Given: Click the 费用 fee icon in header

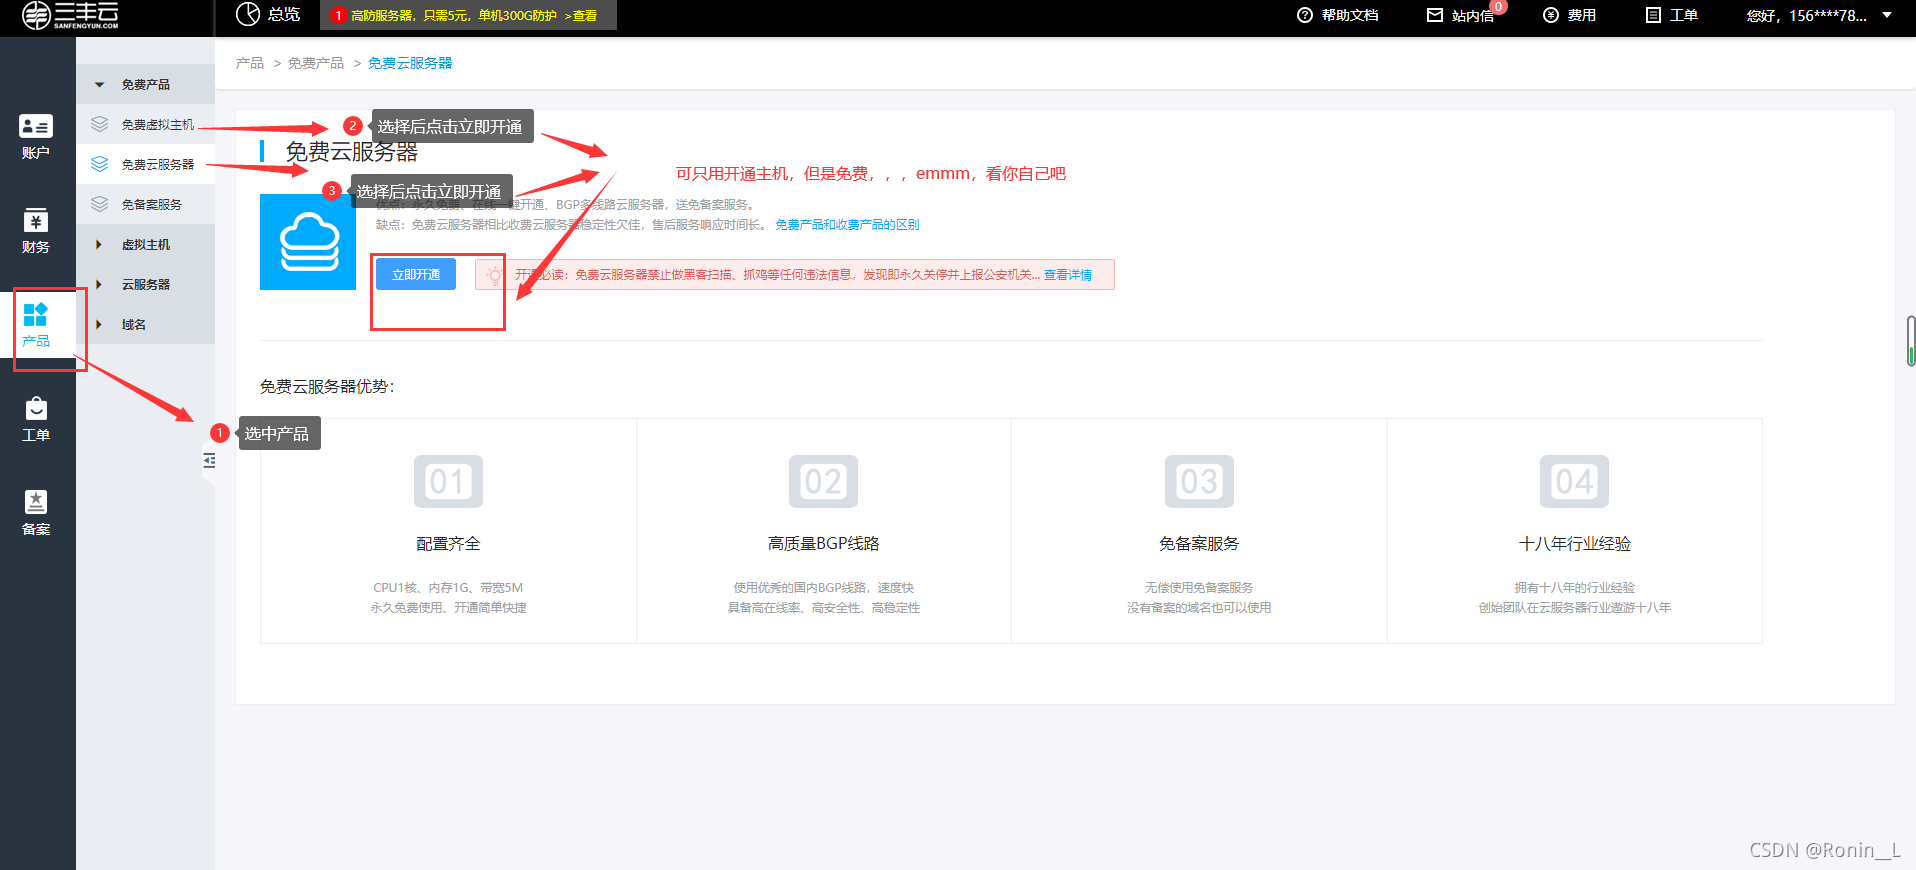Looking at the screenshot, I should [1551, 15].
